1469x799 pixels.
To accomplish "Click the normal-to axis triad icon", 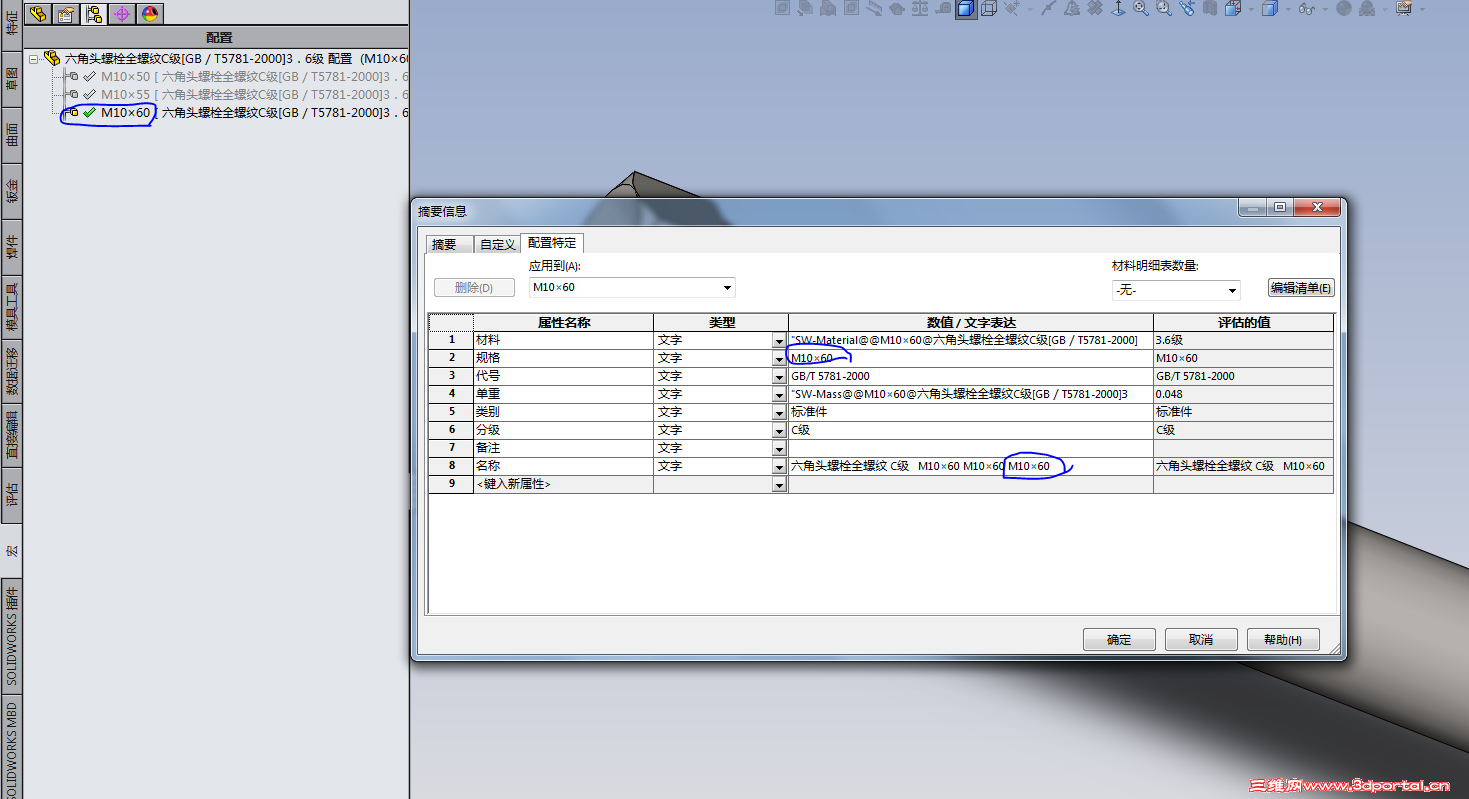I will [x=1117, y=9].
